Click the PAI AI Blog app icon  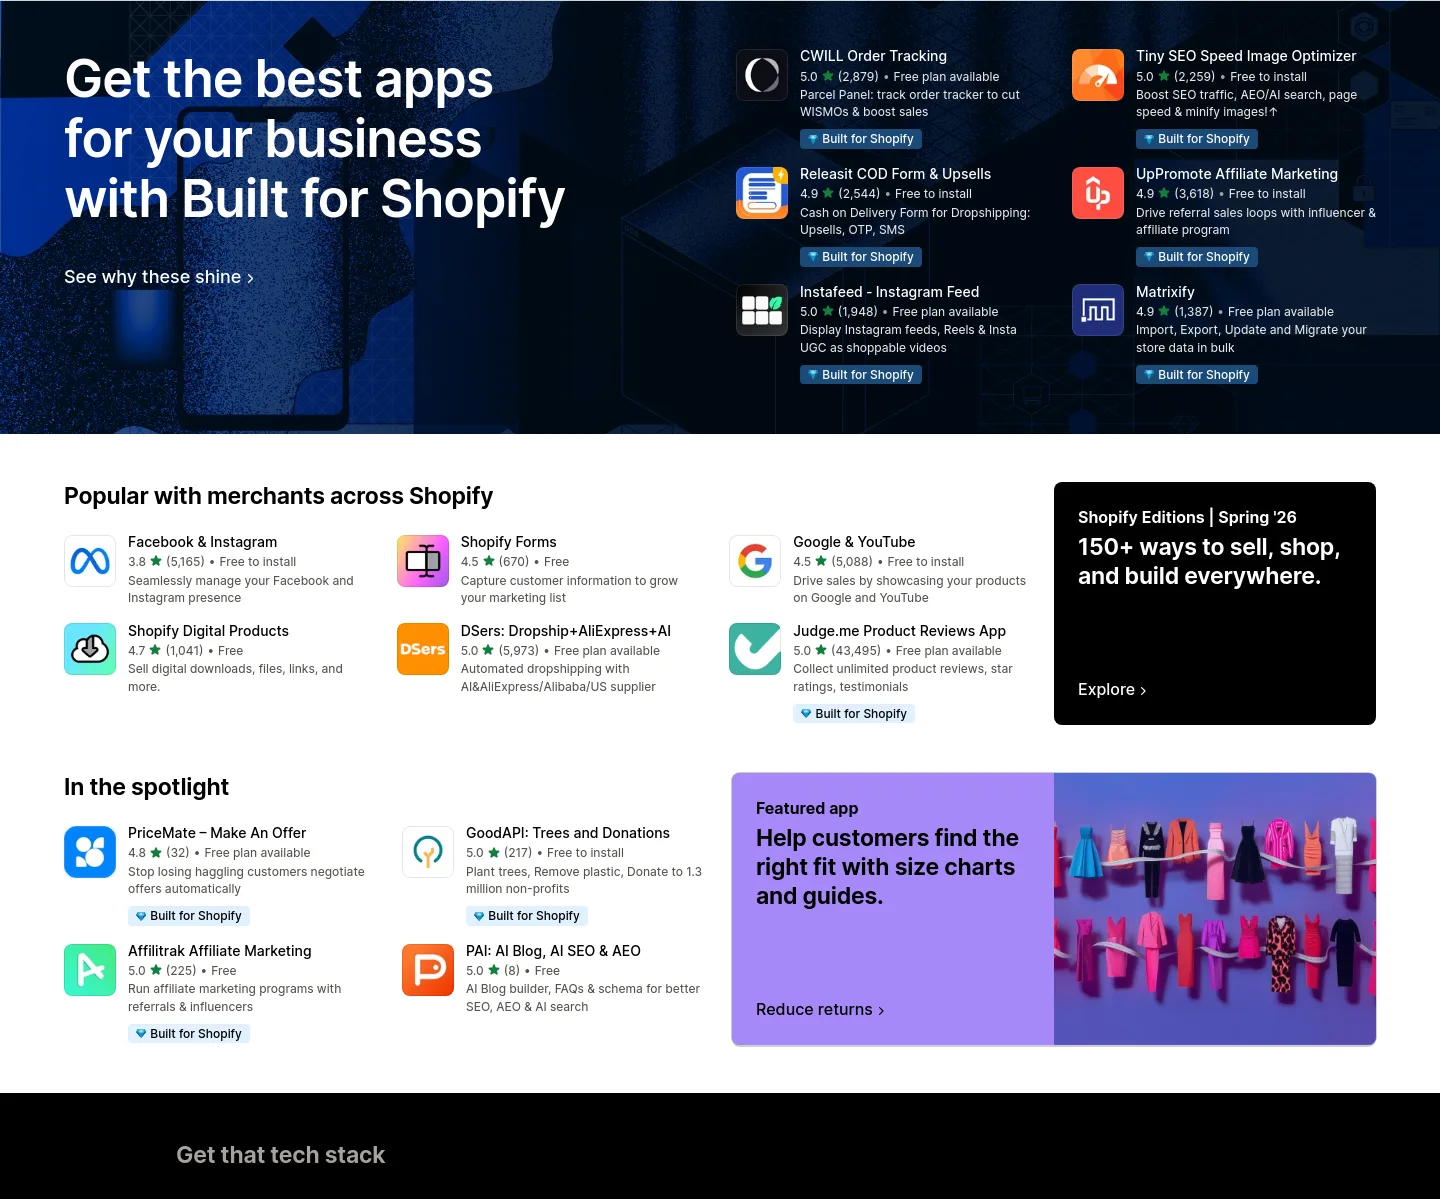tap(428, 970)
